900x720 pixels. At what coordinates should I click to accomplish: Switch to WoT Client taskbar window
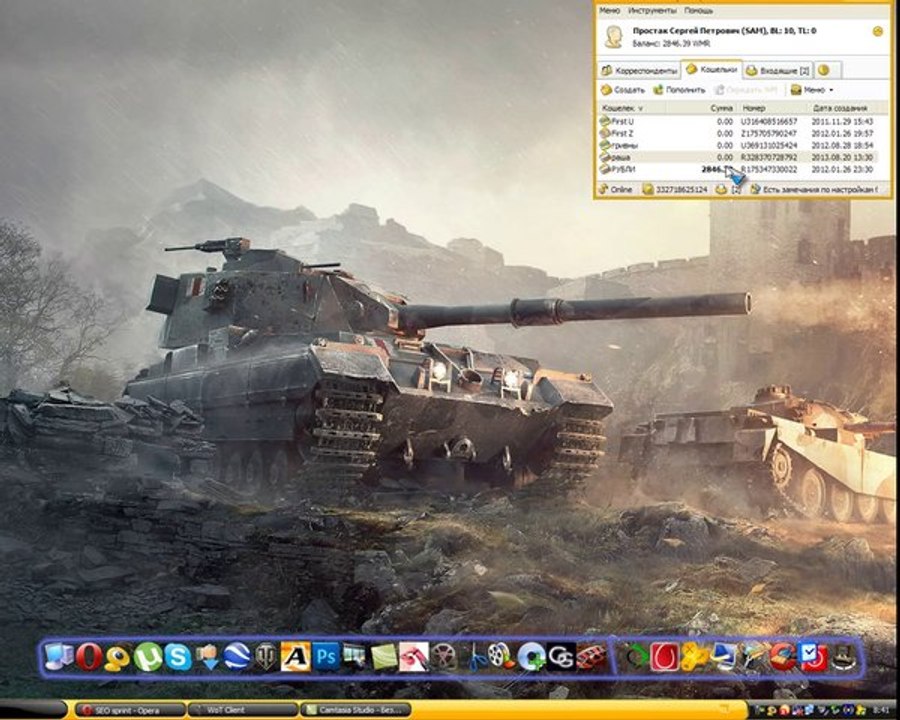pyautogui.click(x=243, y=710)
